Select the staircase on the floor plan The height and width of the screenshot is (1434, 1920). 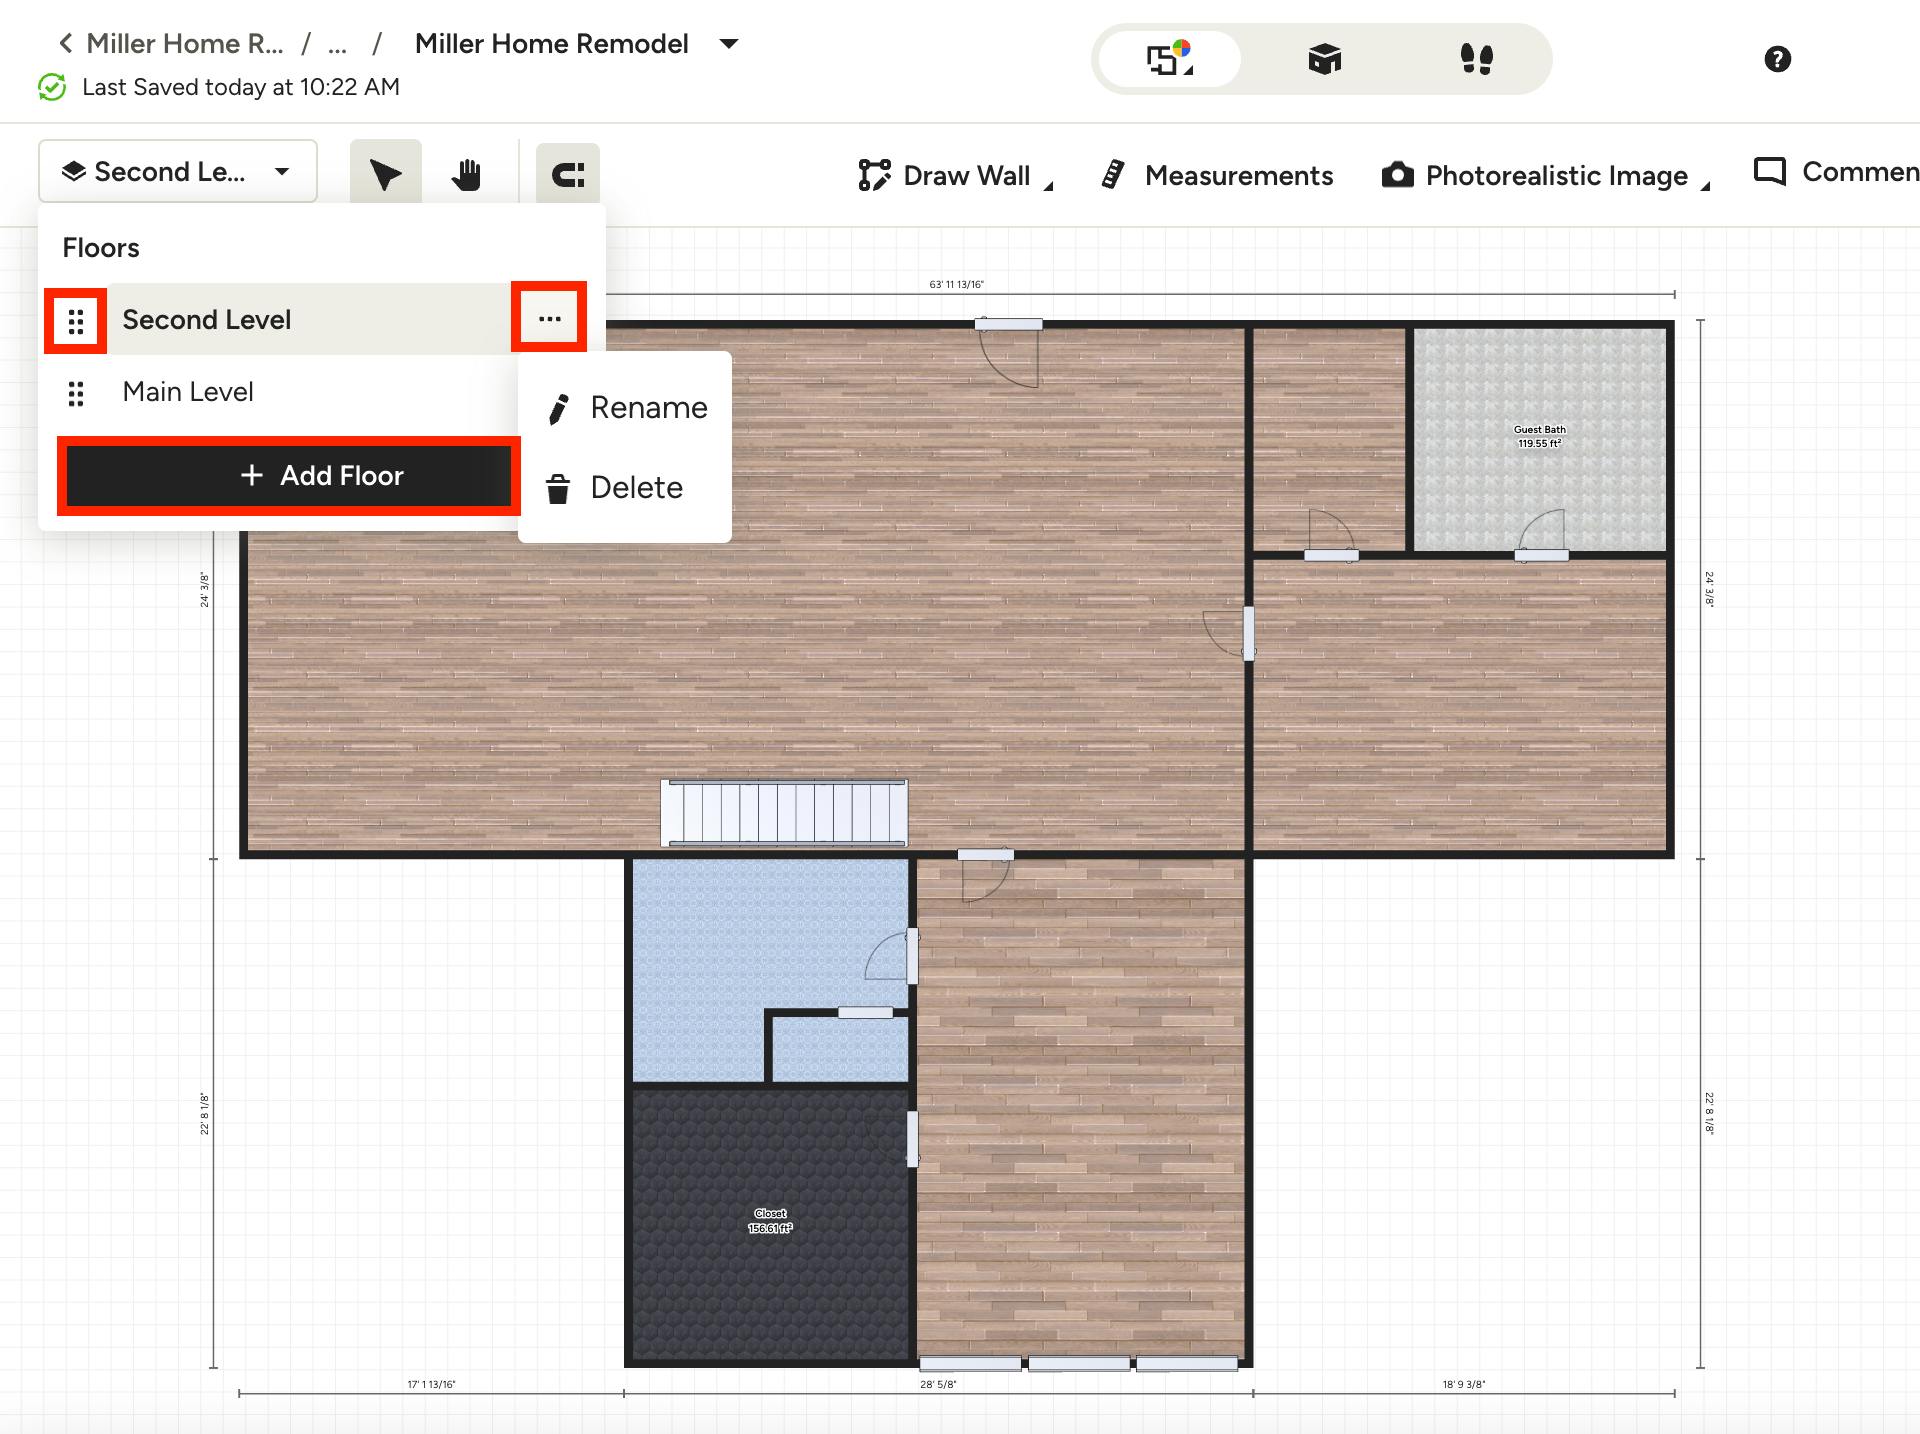click(784, 813)
